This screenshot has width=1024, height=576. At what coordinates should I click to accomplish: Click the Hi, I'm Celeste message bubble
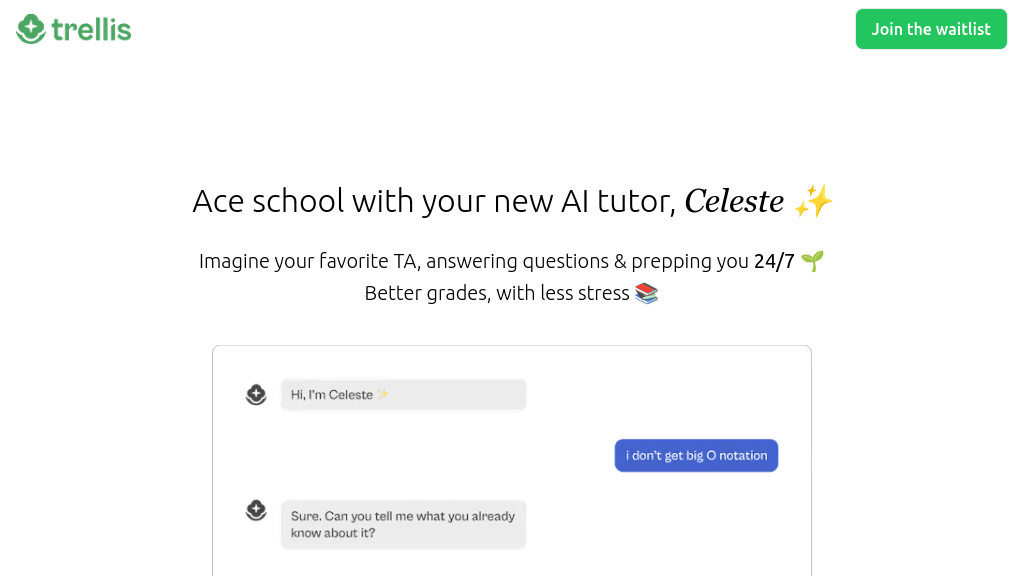pyautogui.click(x=403, y=394)
